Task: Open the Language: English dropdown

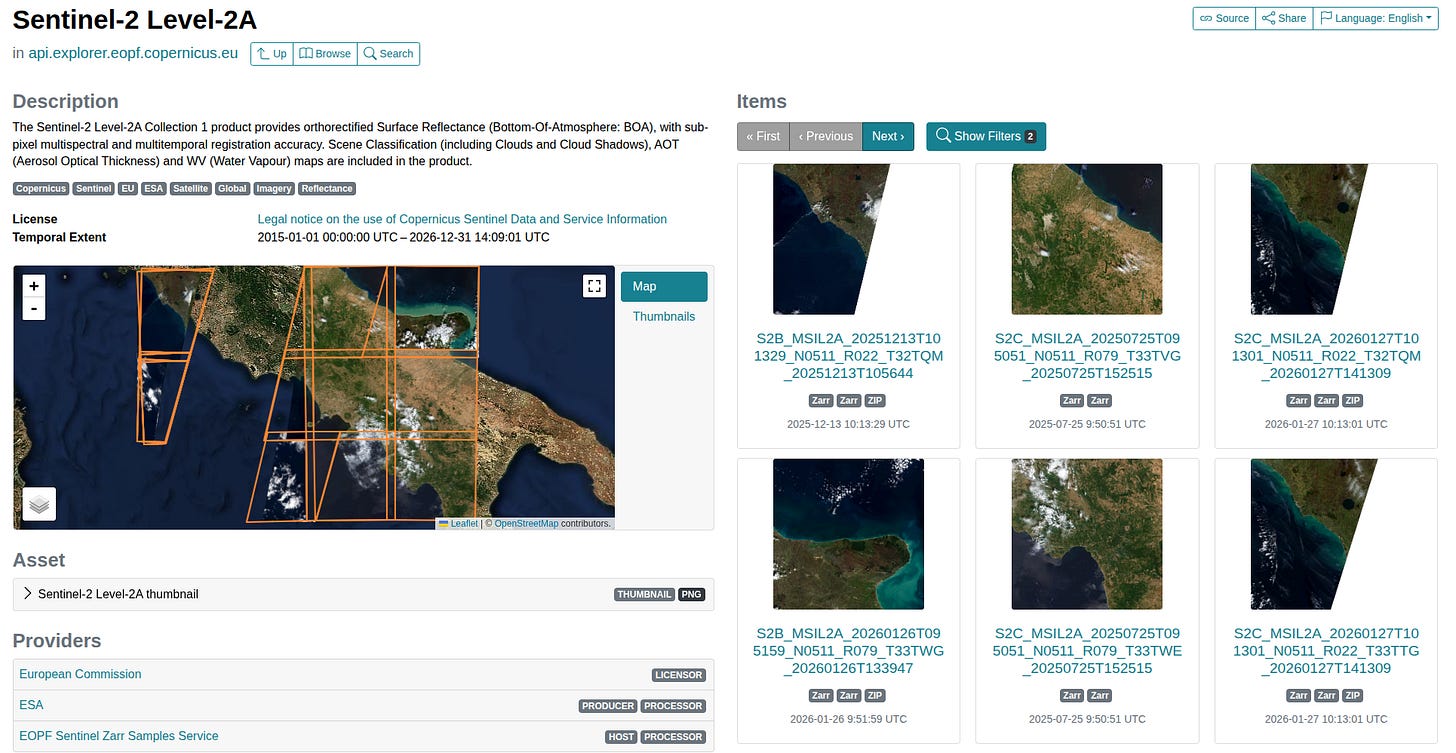Action: pos(1375,18)
